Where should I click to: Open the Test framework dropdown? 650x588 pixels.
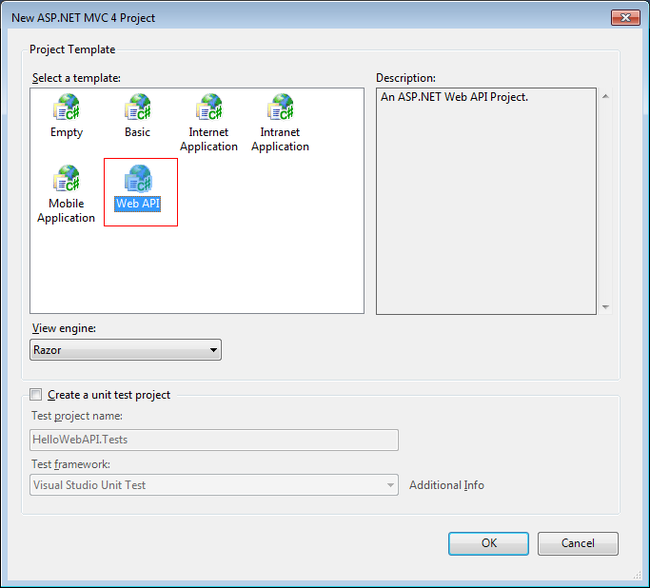[214, 485]
